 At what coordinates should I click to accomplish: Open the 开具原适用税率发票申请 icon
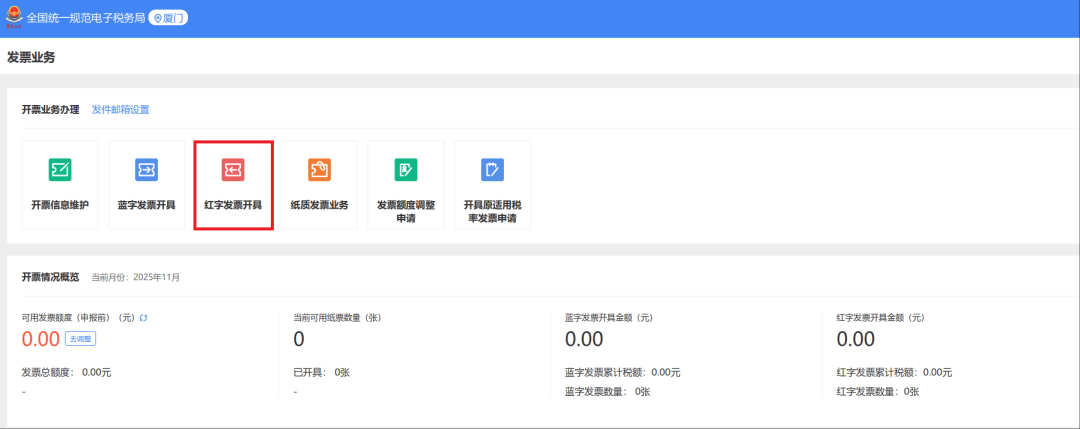coord(492,170)
